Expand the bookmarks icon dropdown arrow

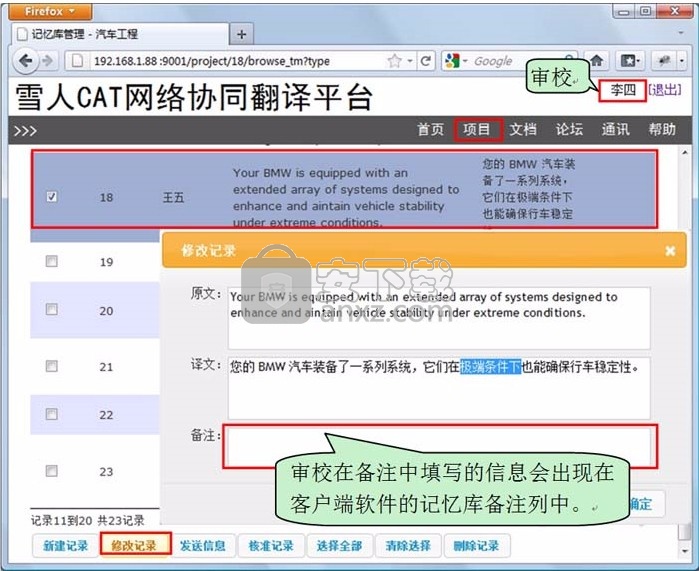(x=638, y=61)
